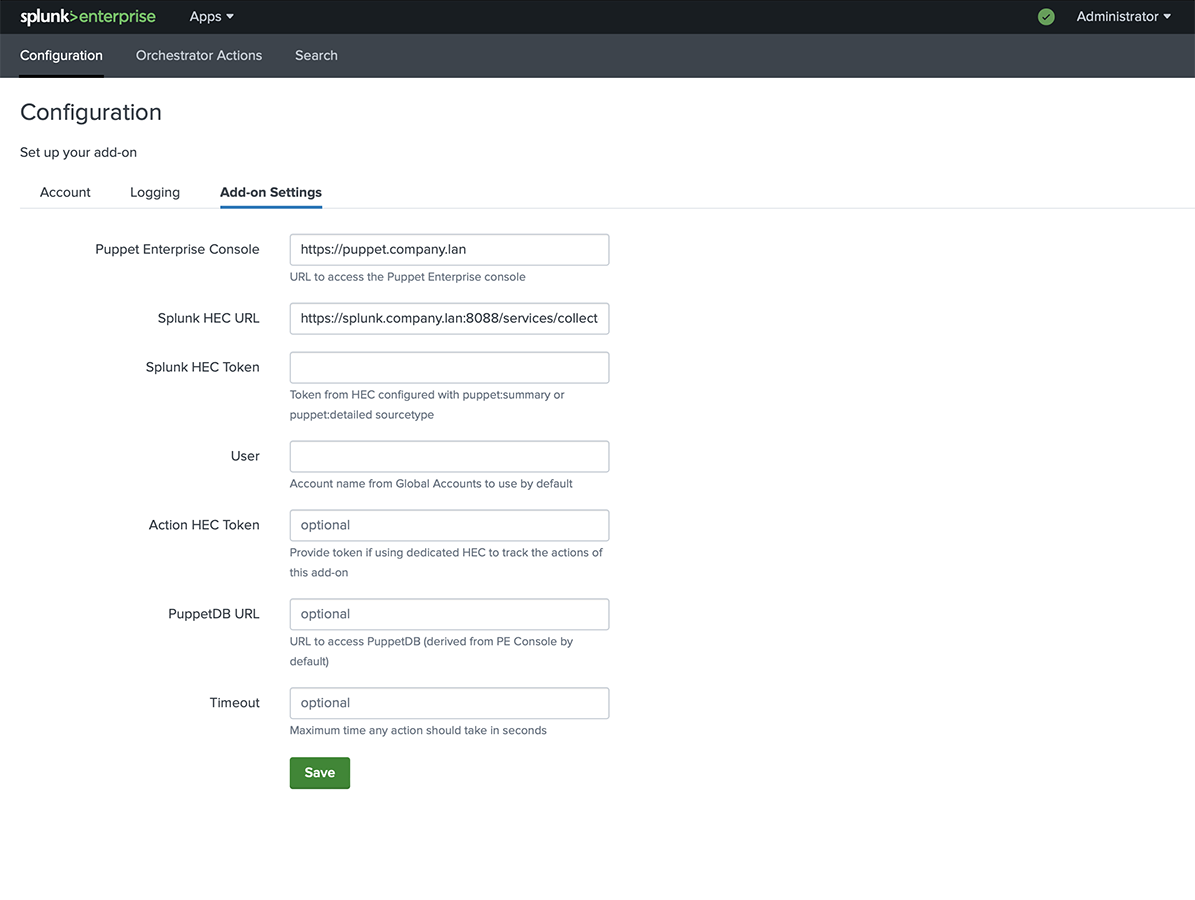Click 'Account name from Global Accounts' hint
This screenshot has height=900, width=1195.
tap(431, 484)
